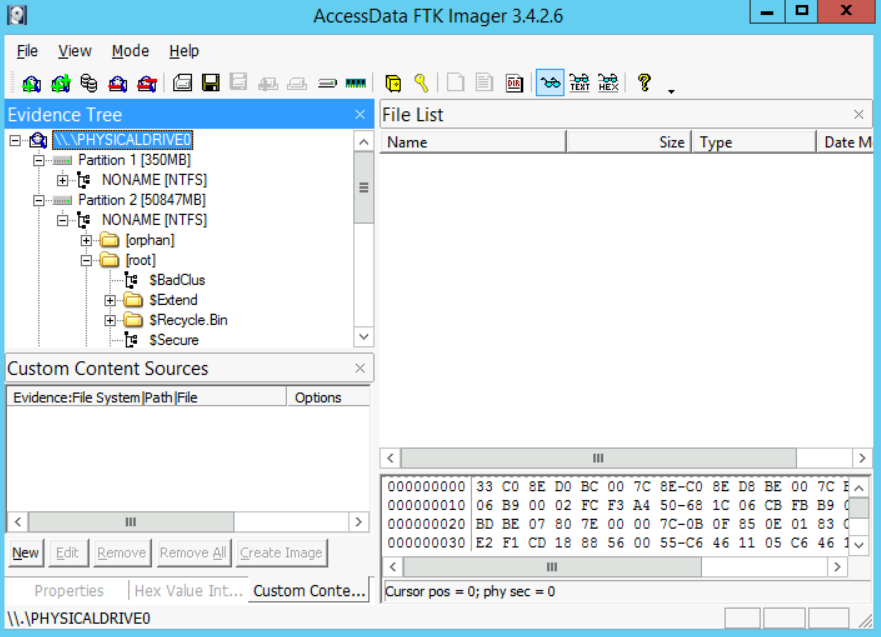Screen dimensions: 881x637
Task: Click Add All Attached Devices icon
Action: point(61,84)
